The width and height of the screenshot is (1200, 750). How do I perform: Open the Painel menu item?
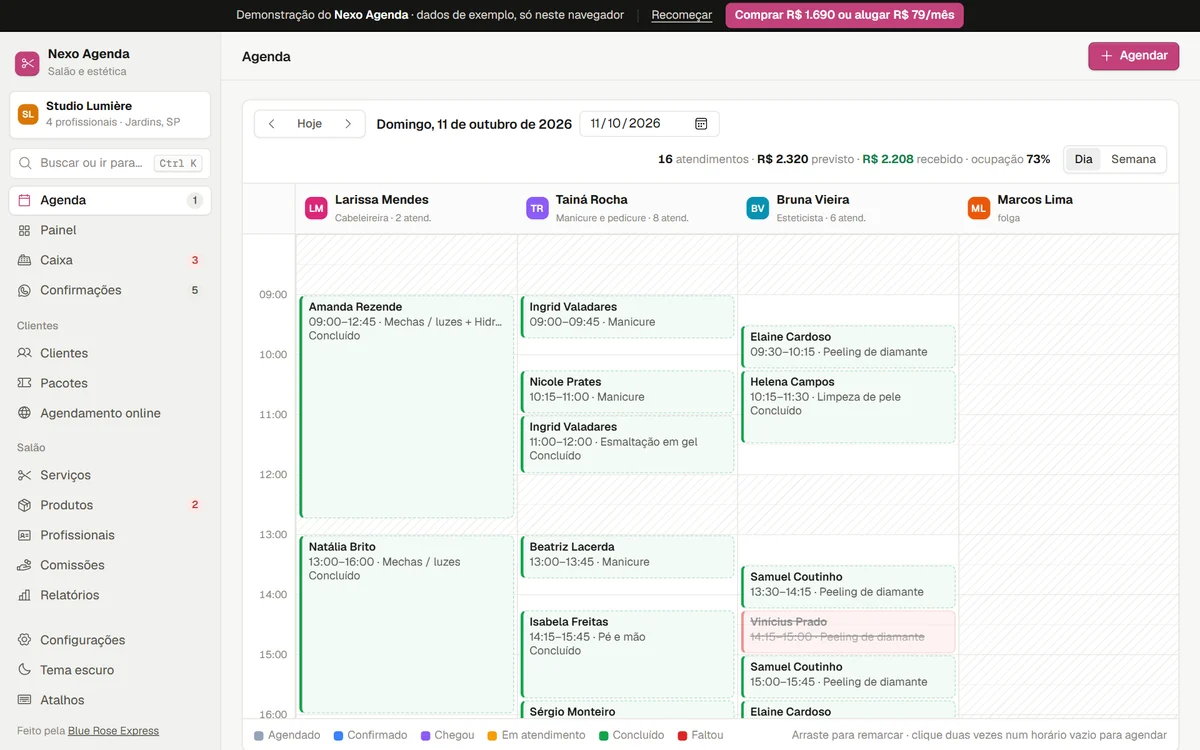[110, 230]
